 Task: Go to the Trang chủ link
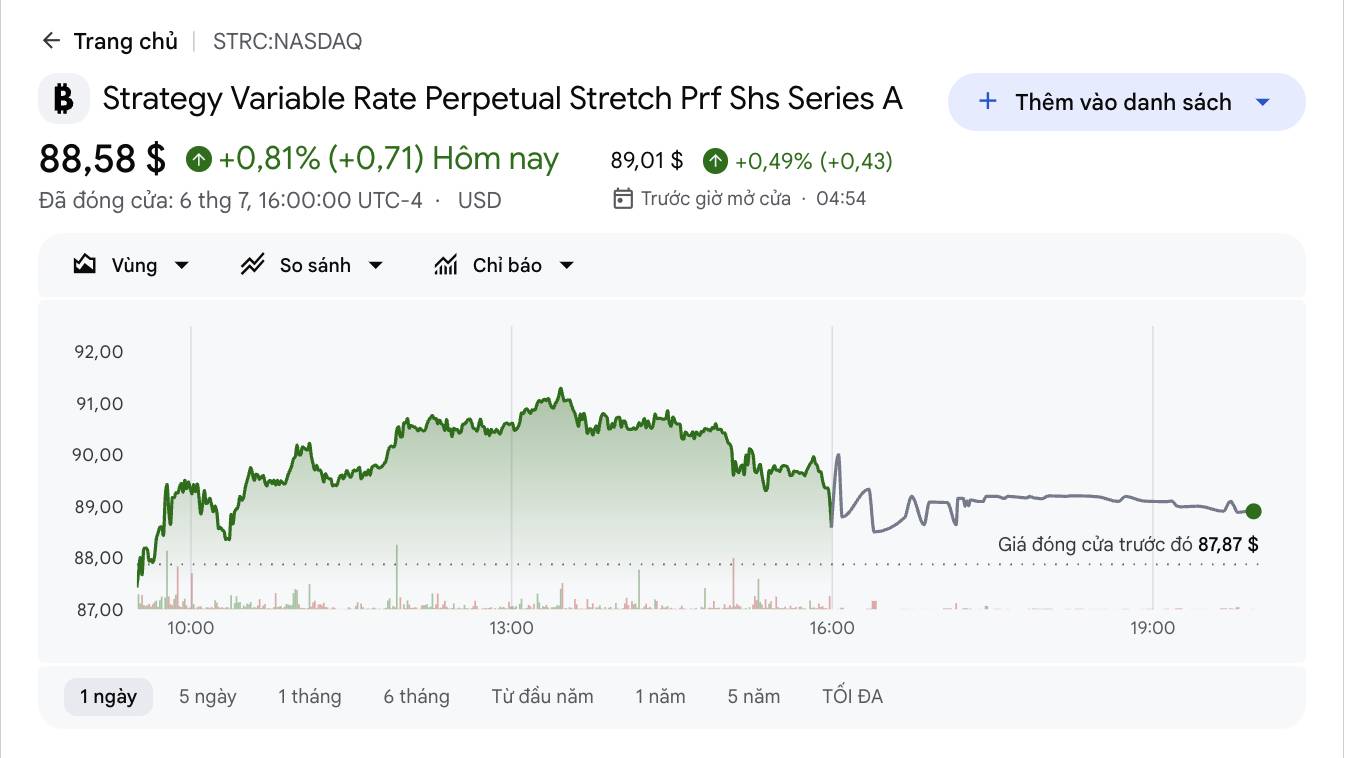[x=125, y=41]
